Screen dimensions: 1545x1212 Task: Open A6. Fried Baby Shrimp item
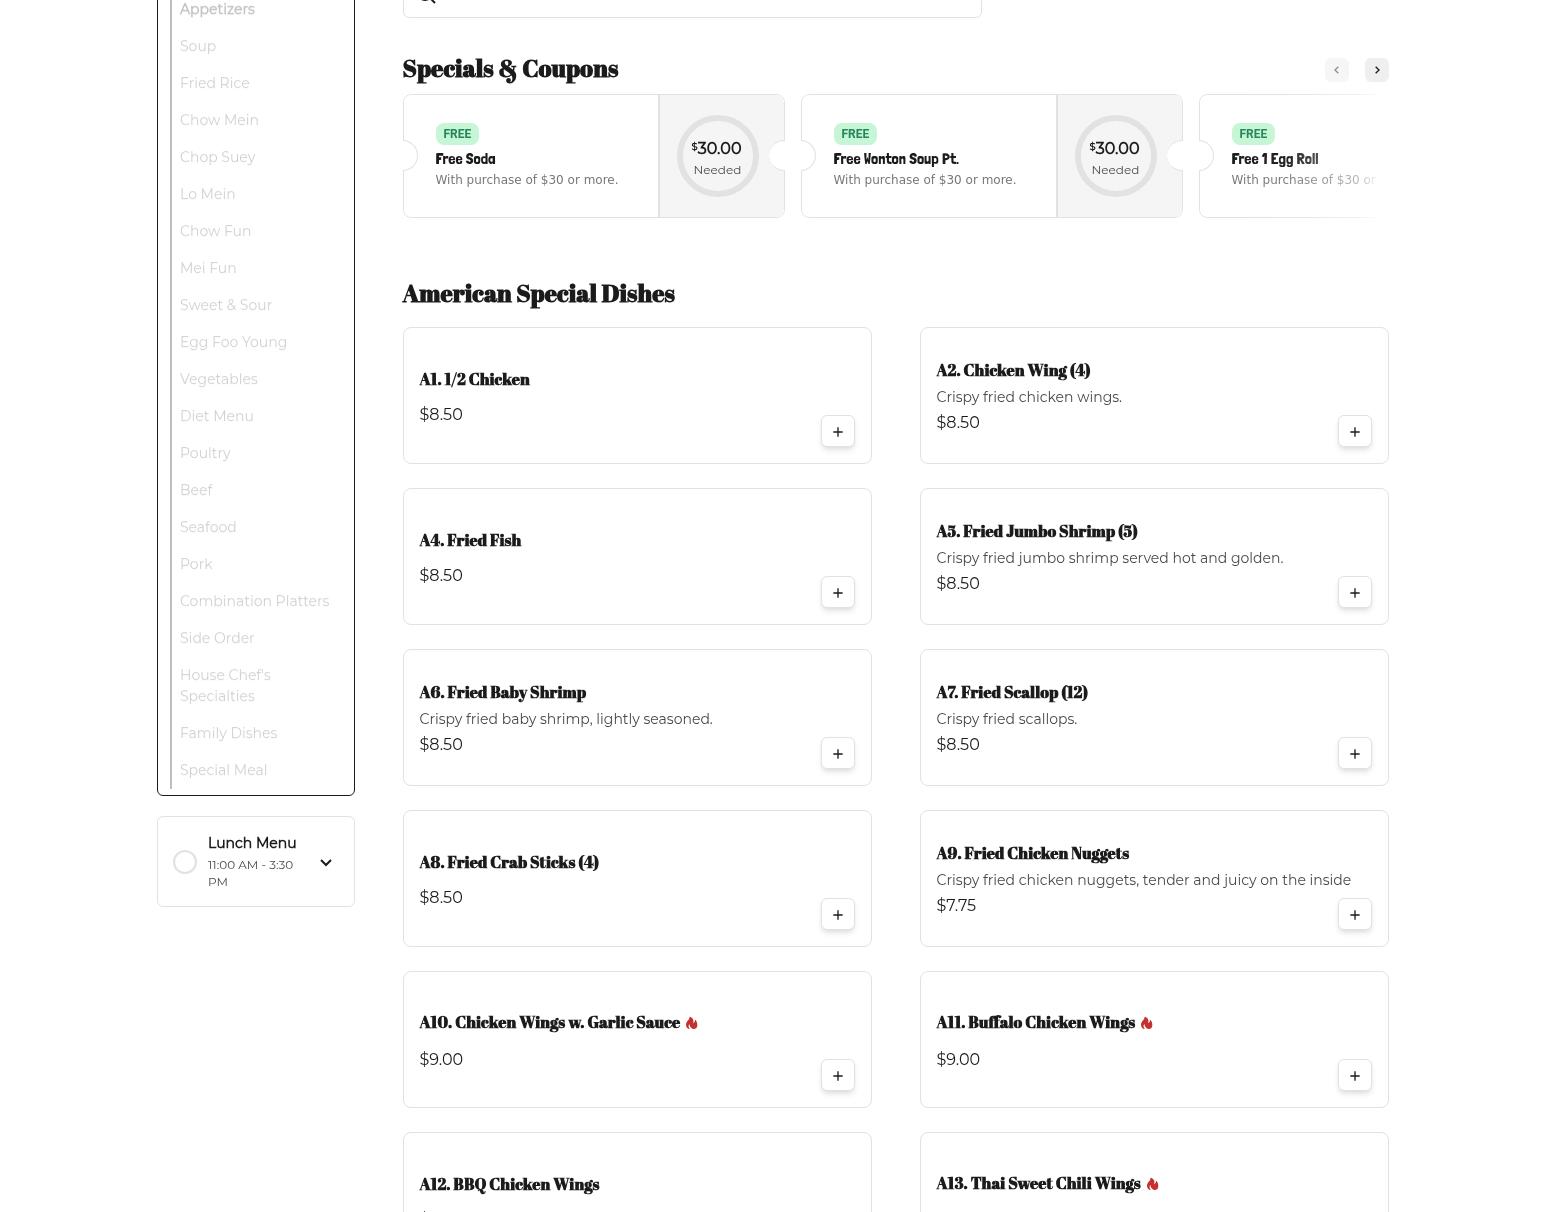(x=502, y=693)
